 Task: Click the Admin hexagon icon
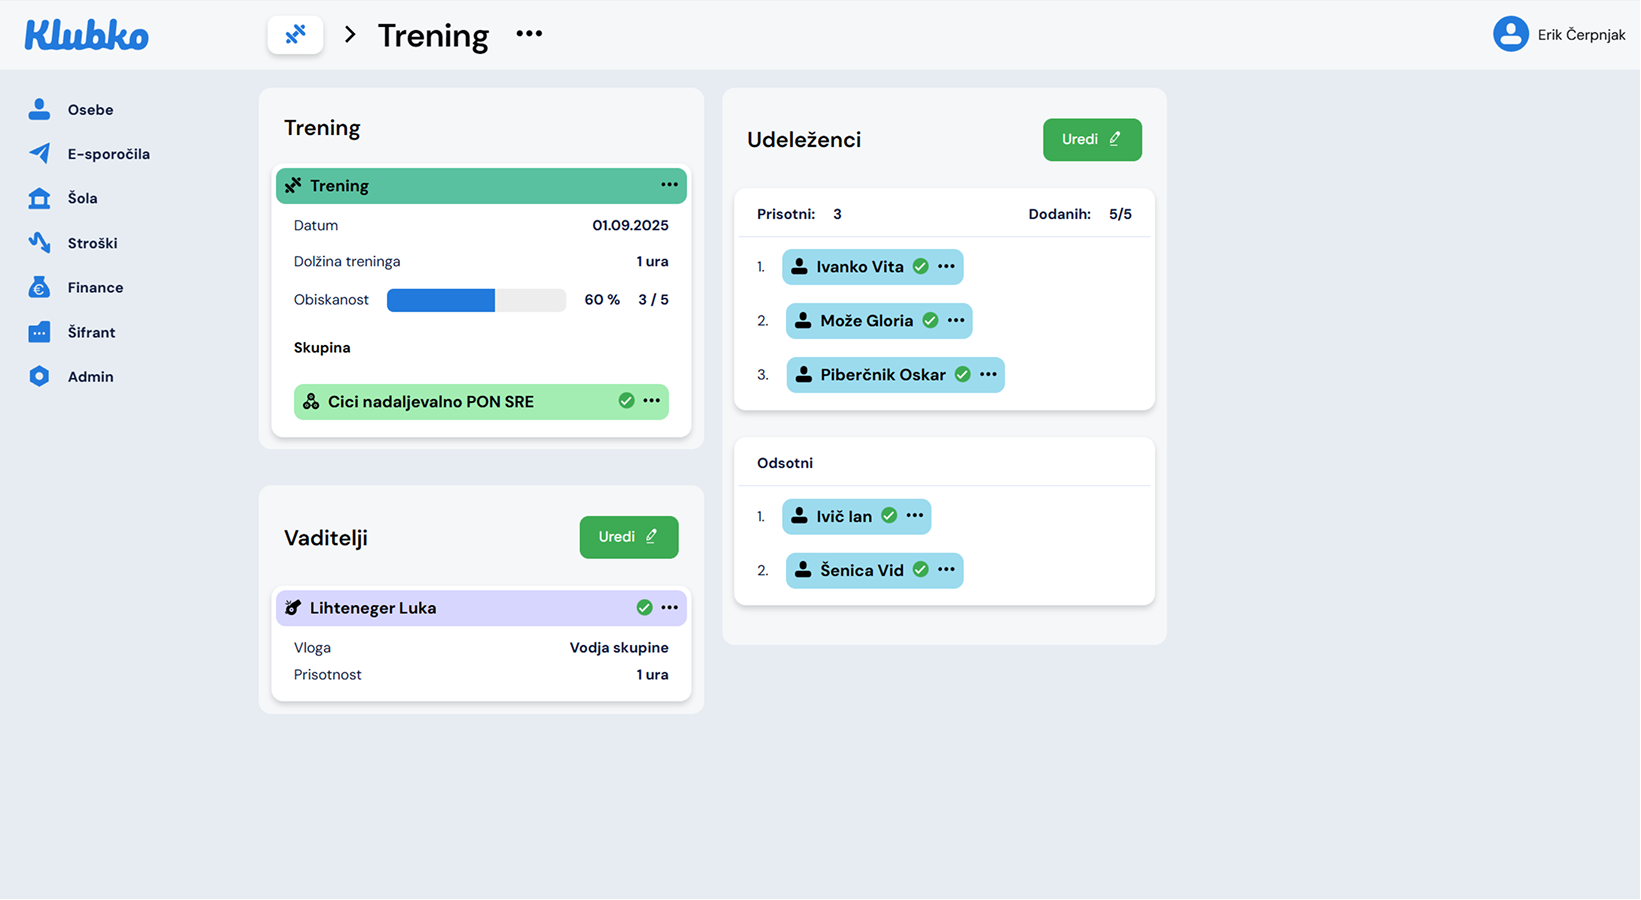click(39, 376)
